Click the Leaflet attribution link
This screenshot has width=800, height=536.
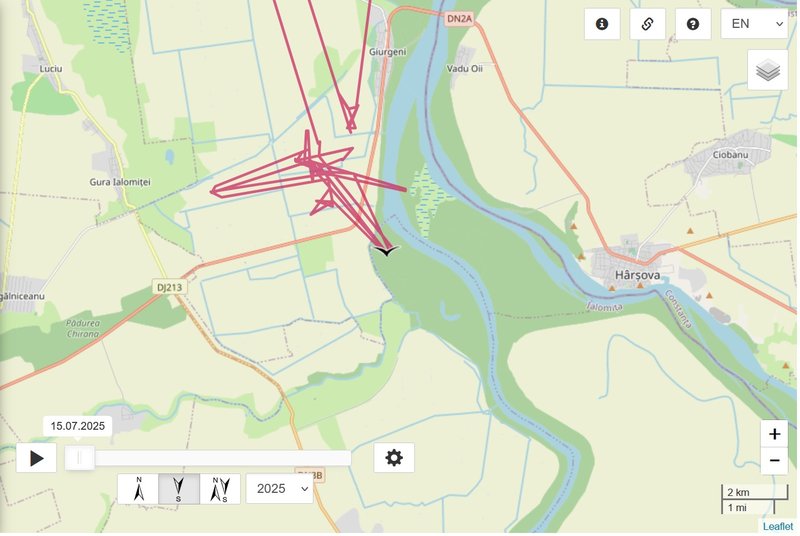coord(778,526)
